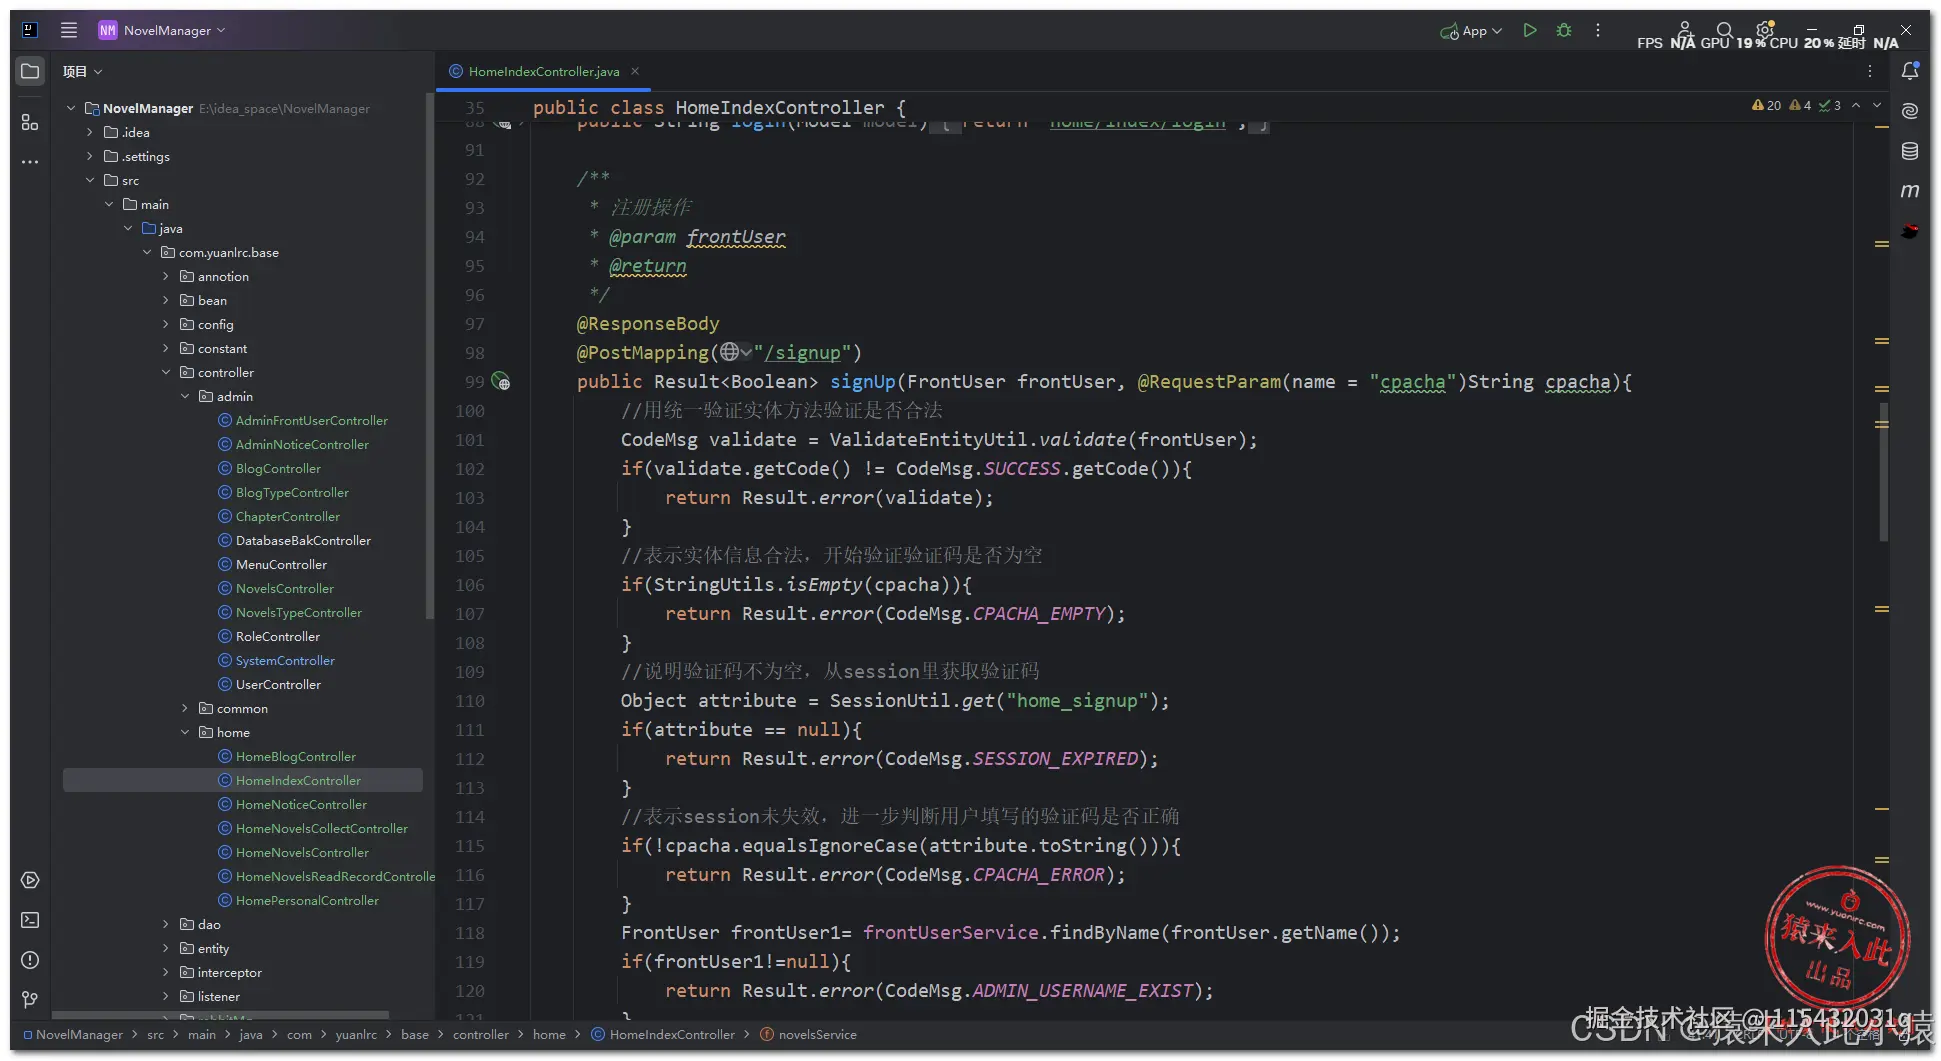The image size is (1941, 1061).
Task: Click the gutter icon on line 99
Action: pyautogui.click(x=502, y=382)
